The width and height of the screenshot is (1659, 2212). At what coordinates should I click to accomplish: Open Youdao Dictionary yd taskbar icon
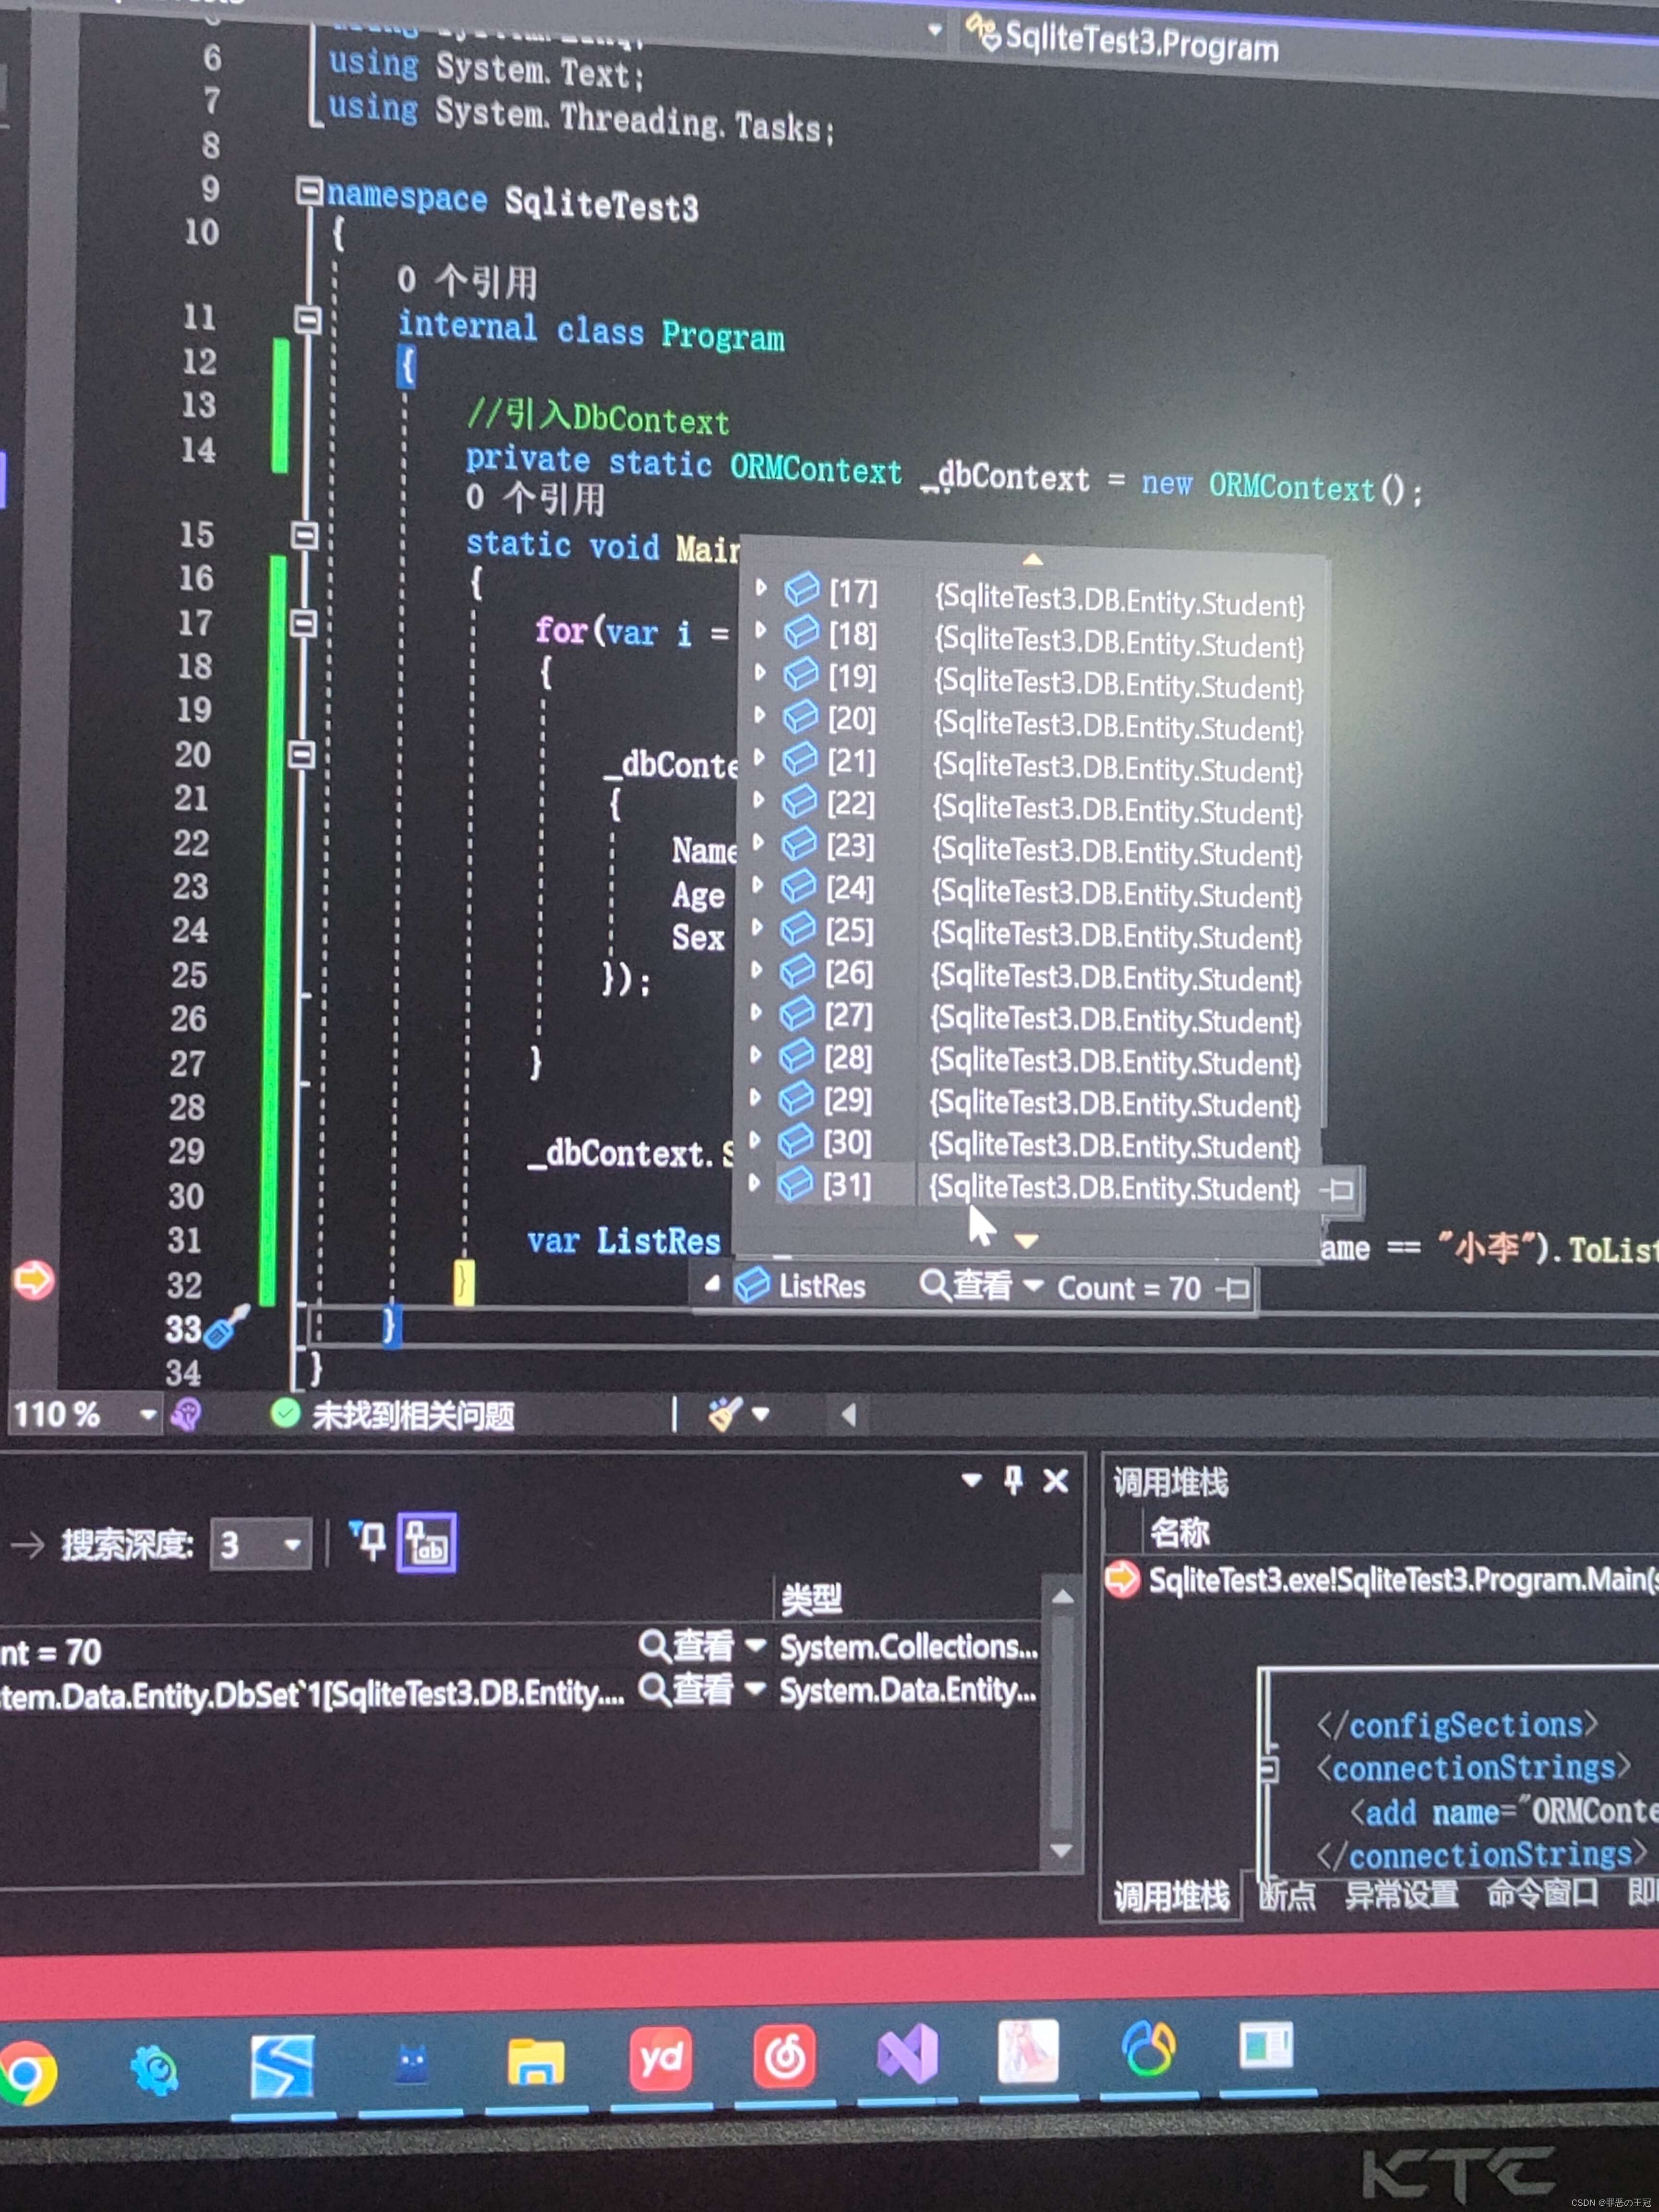pyautogui.click(x=661, y=2059)
